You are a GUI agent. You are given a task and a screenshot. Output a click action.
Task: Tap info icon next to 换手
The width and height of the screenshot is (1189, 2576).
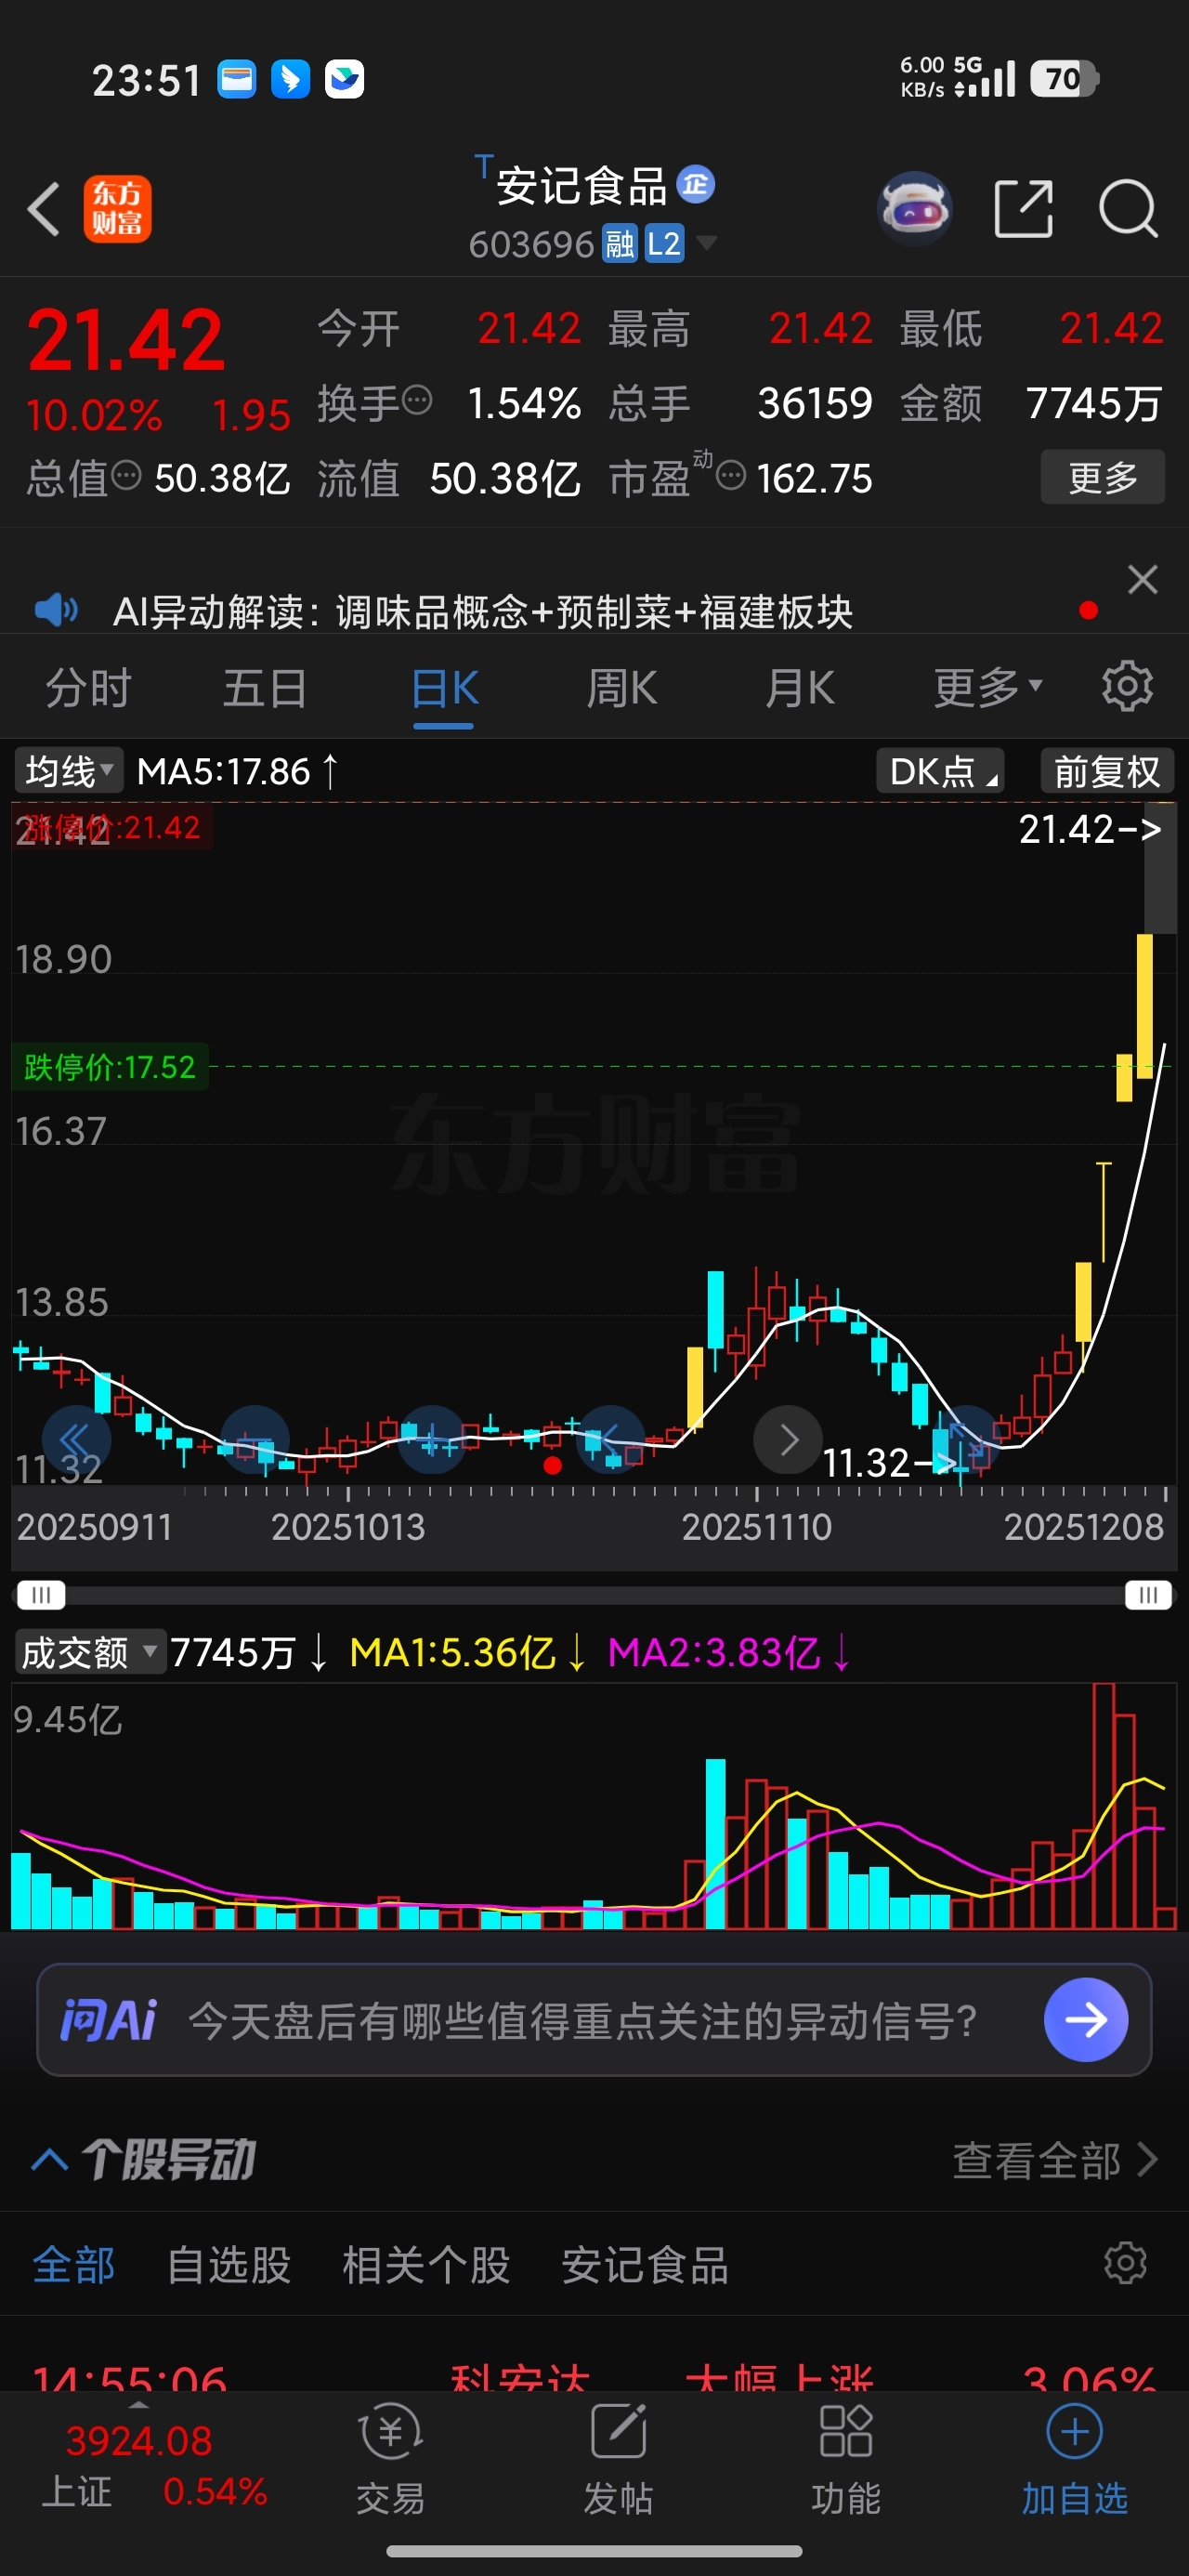pyautogui.click(x=418, y=400)
